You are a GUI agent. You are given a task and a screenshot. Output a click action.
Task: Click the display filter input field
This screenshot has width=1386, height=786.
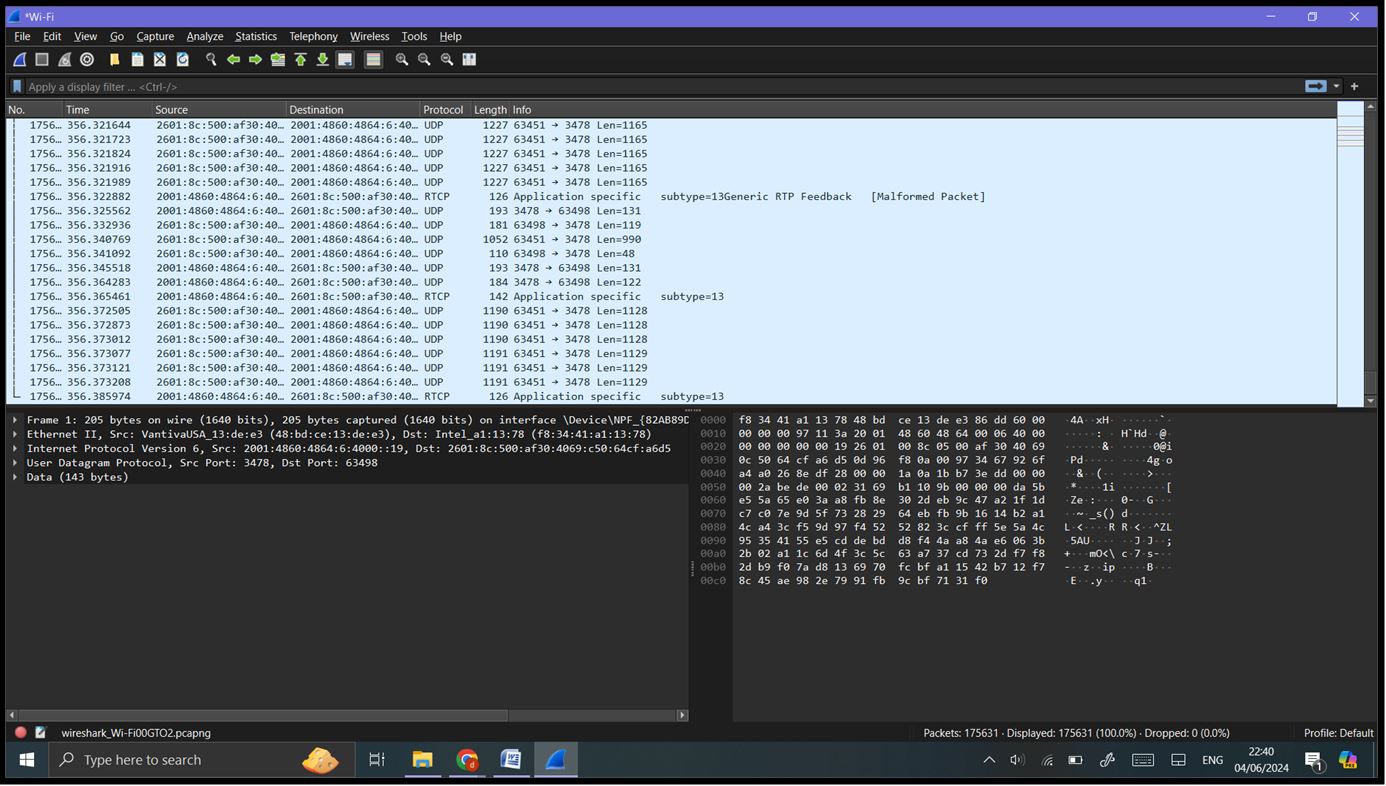tap(400, 86)
